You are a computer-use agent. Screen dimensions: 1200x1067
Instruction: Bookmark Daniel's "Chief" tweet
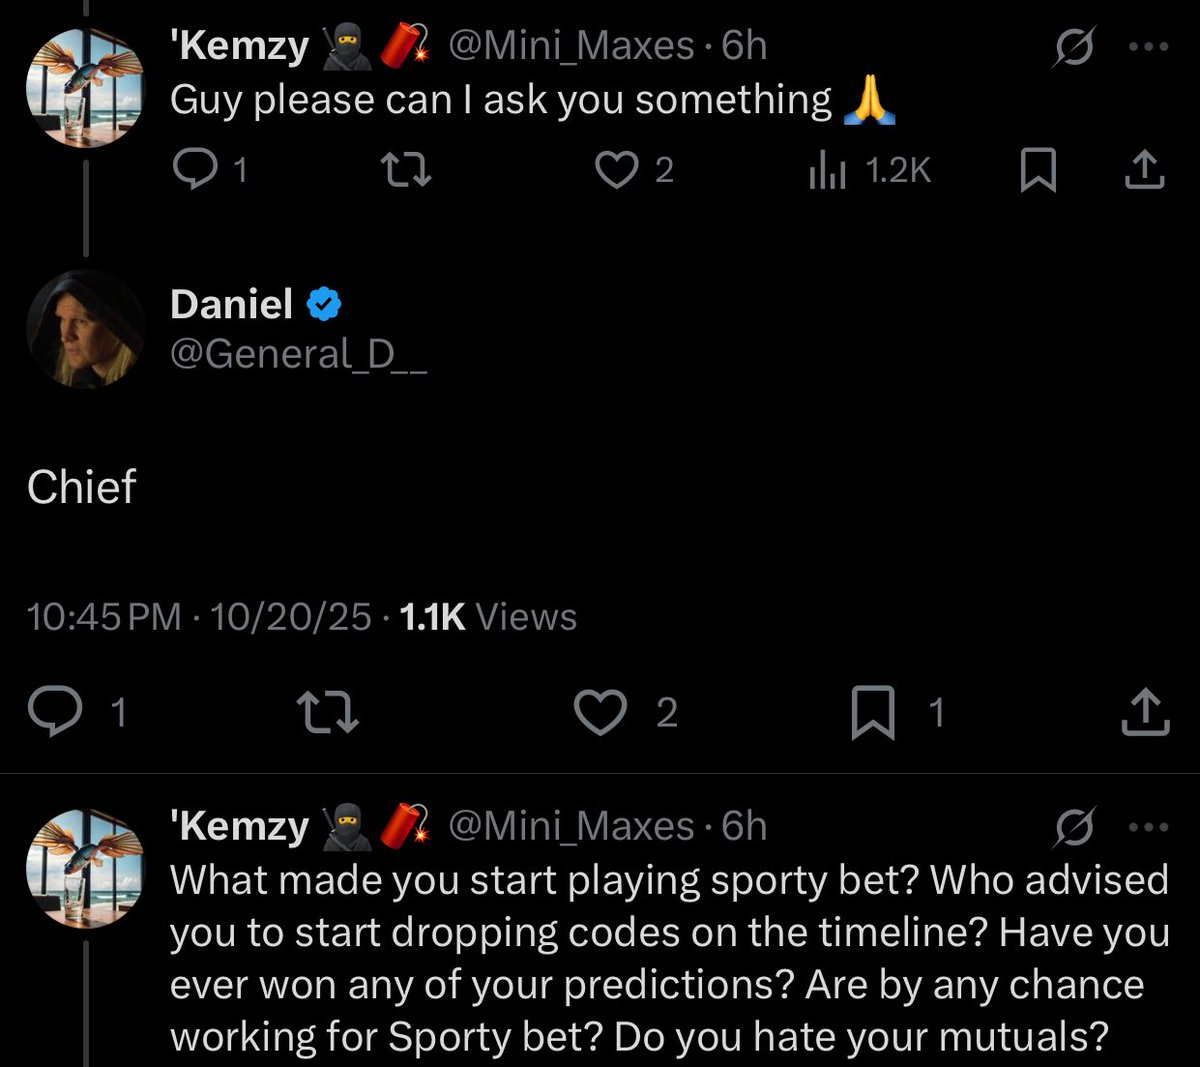click(x=873, y=713)
